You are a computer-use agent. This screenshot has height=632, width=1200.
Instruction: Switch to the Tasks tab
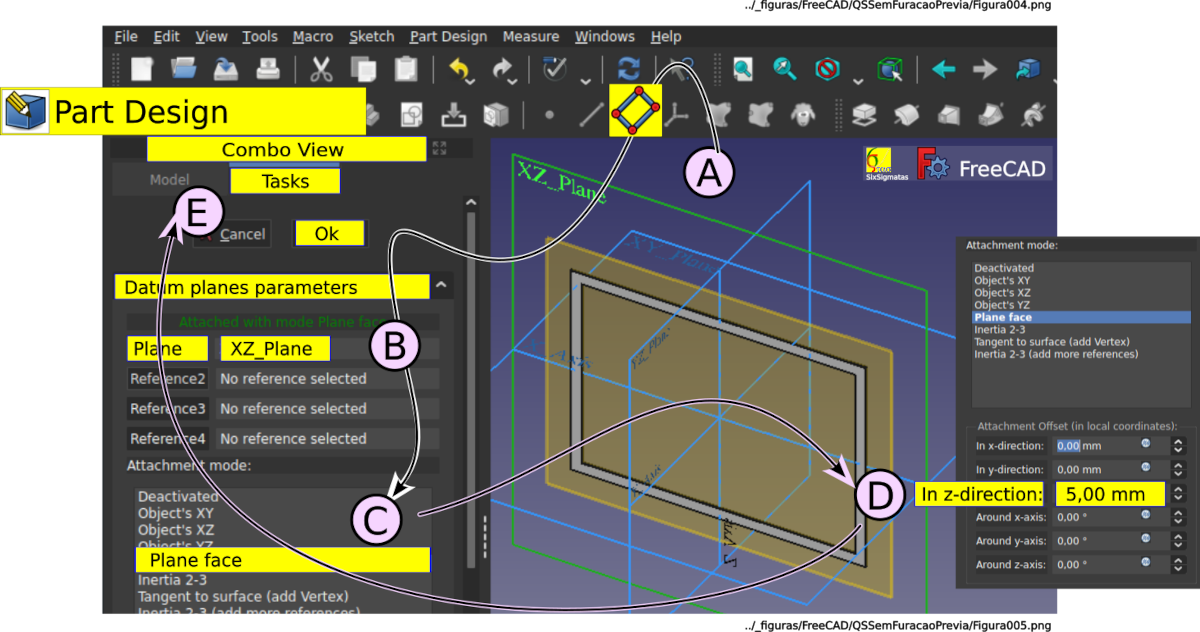pyautogui.click(x=285, y=181)
